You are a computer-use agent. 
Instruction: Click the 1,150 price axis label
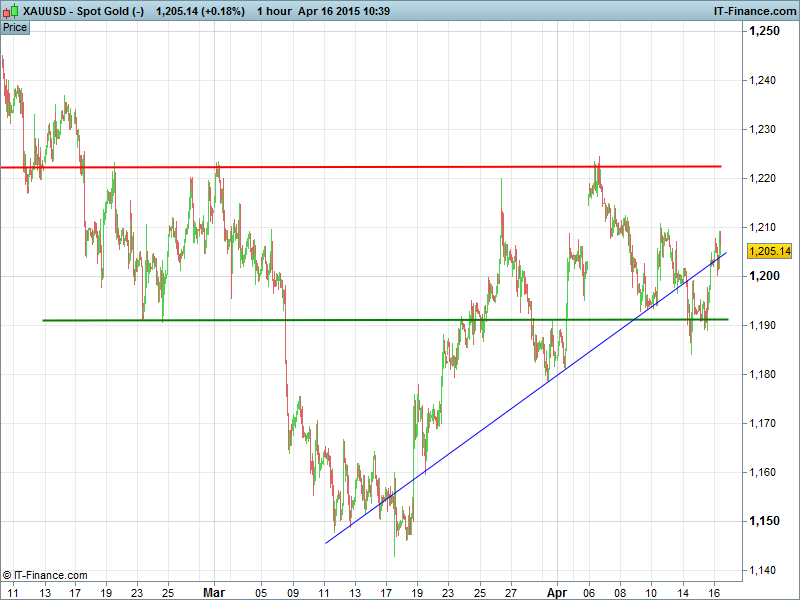[765, 522]
